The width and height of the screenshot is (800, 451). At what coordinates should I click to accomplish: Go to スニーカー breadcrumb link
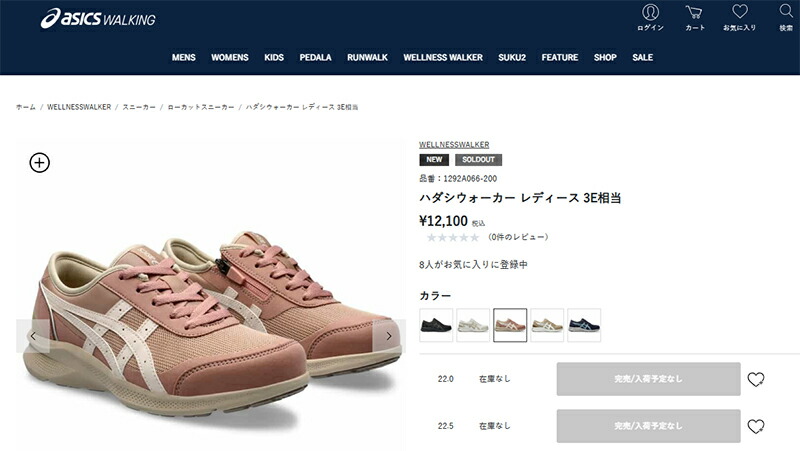139,107
